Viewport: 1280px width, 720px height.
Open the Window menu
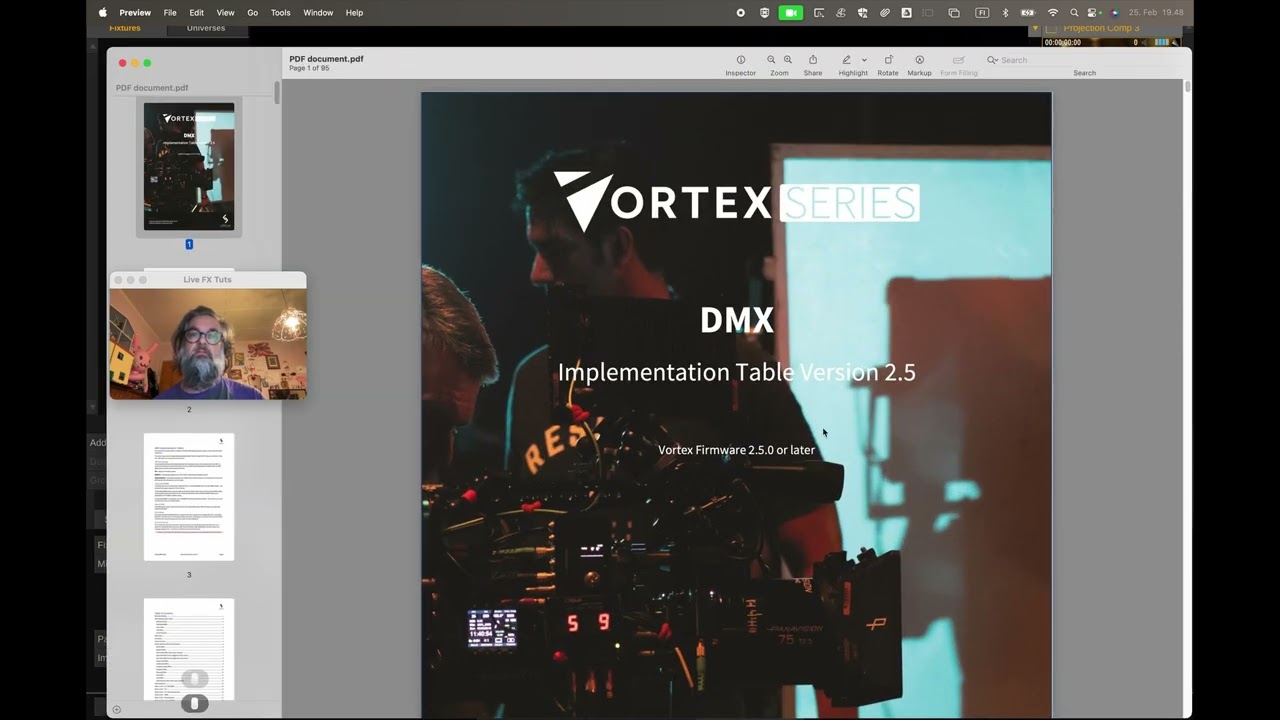(318, 13)
